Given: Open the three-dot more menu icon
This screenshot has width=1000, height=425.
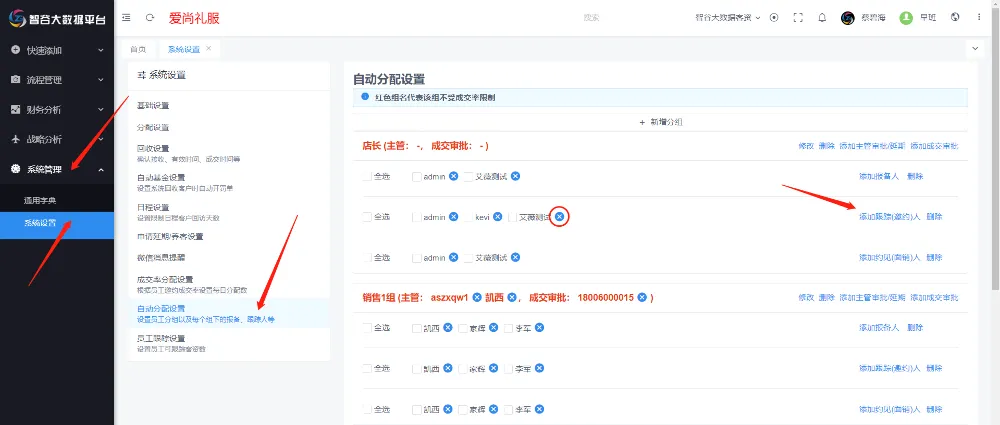Looking at the screenshot, I should [x=980, y=17].
